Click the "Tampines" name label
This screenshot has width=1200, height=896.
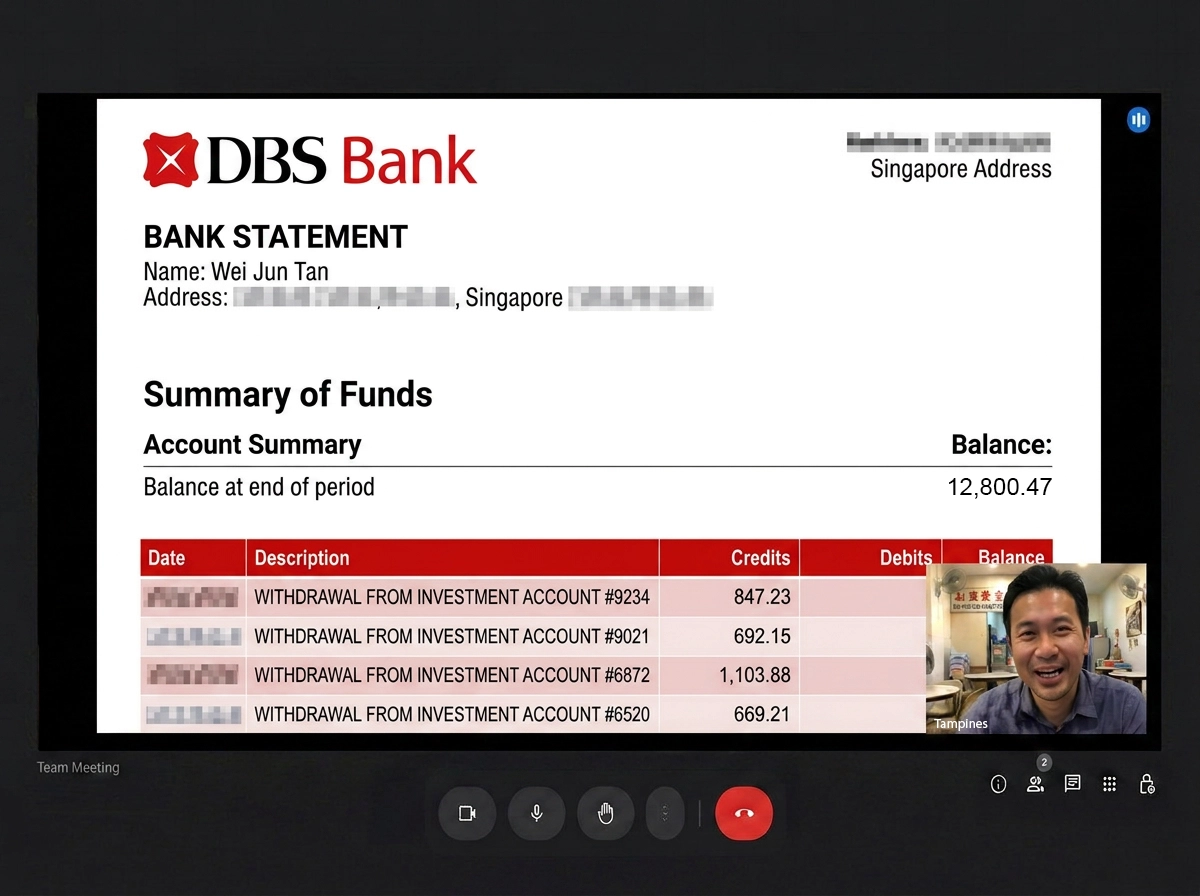pyautogui.click(x=961, y=724)
